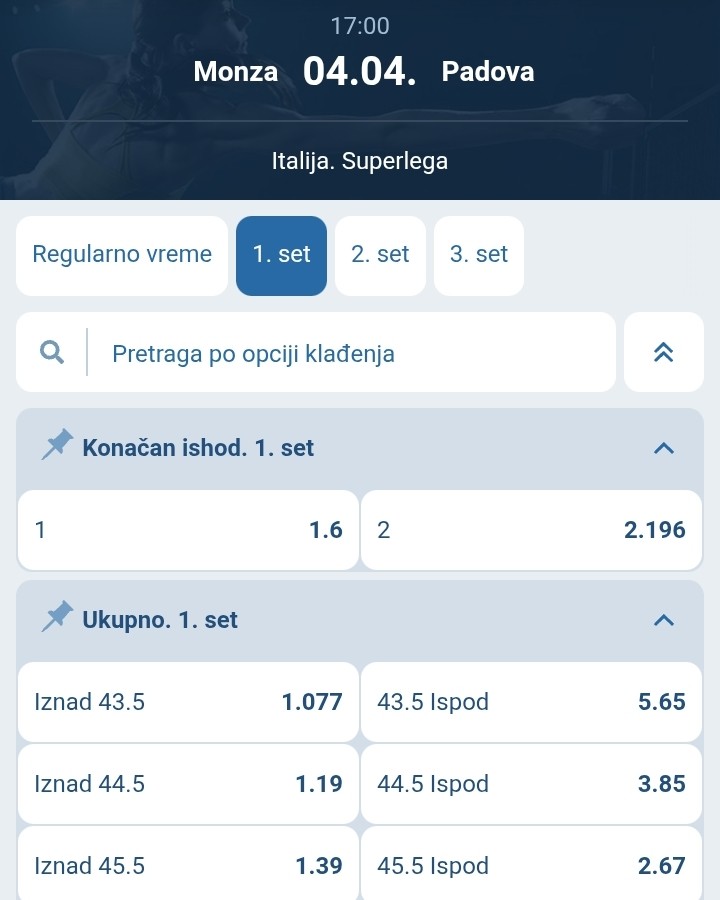Select 43.5 Ispod at odds 5.65
720x900 pixels.
(x=531, y=702)
